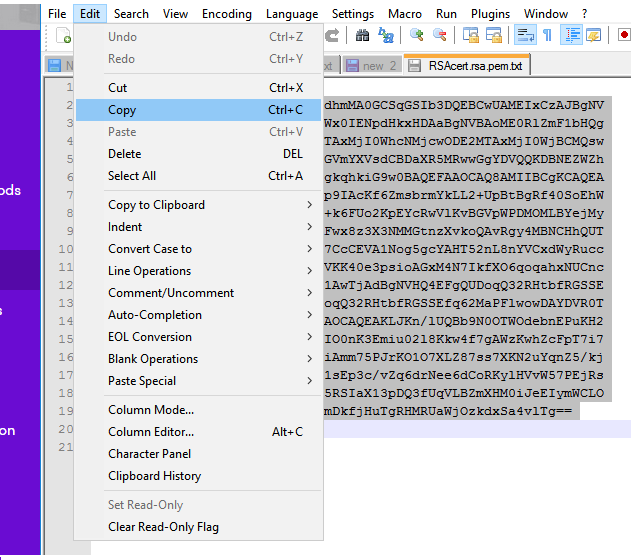Toggle synchronize horizontal scrolling icon
This screenshot has width=636, height=560.
coord(494,35)
